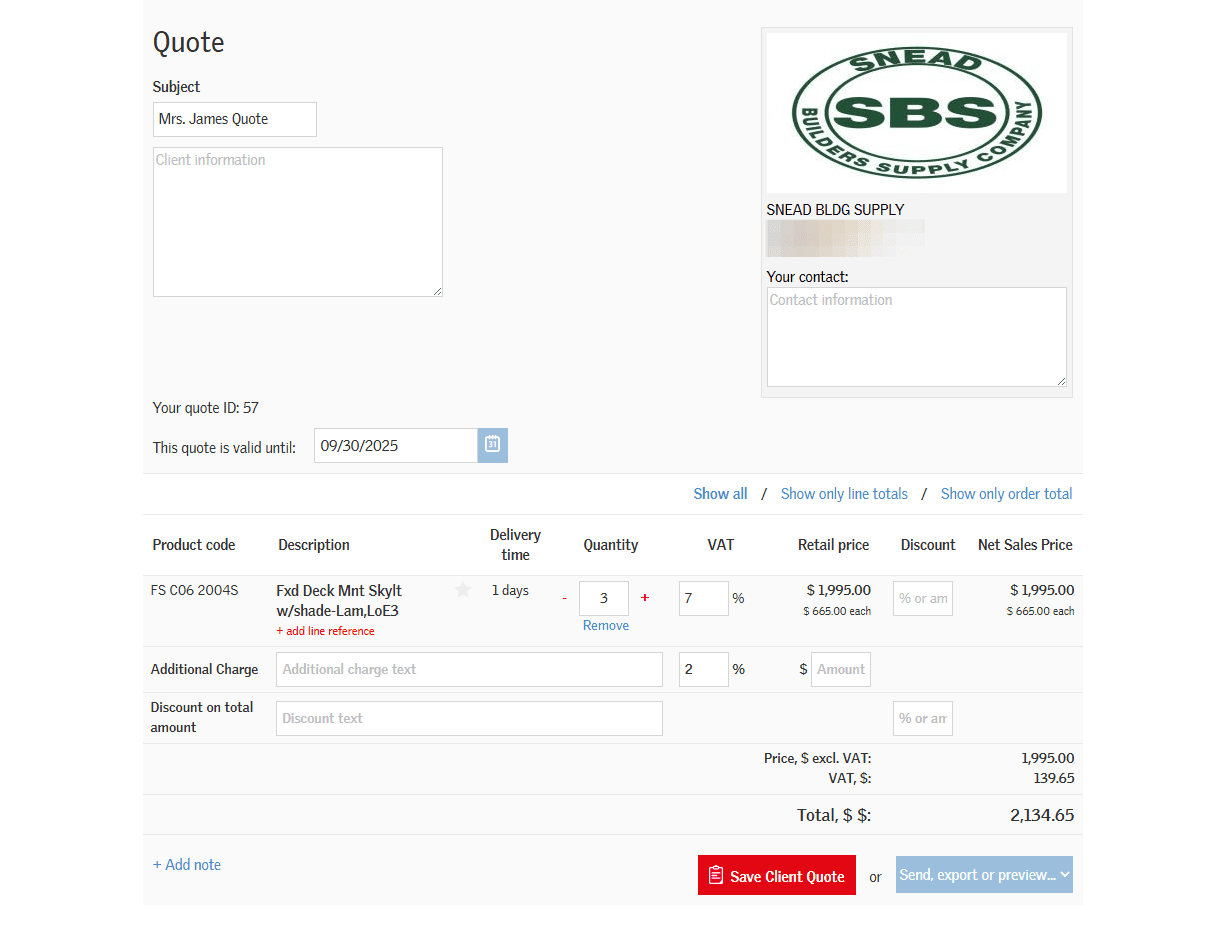Image resolution: width=1229 pixels, height=932 pixels.
Task: Click the Additional charge text field
Action: click(x=470, y=670)
